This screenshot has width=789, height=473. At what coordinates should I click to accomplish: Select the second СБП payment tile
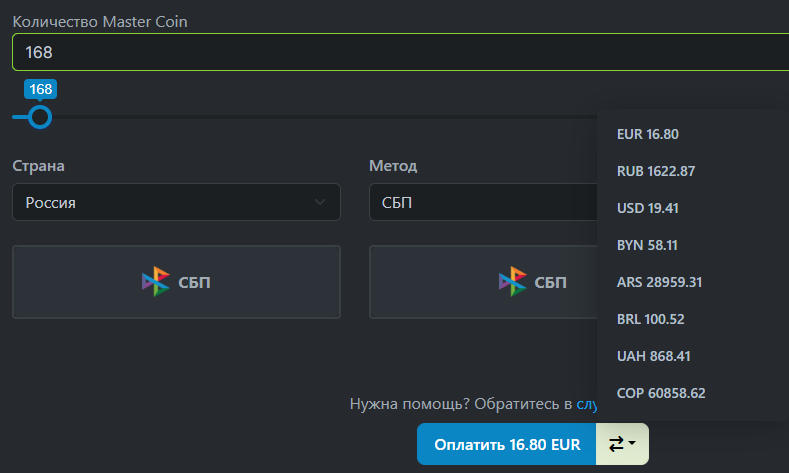pos(483,282)
